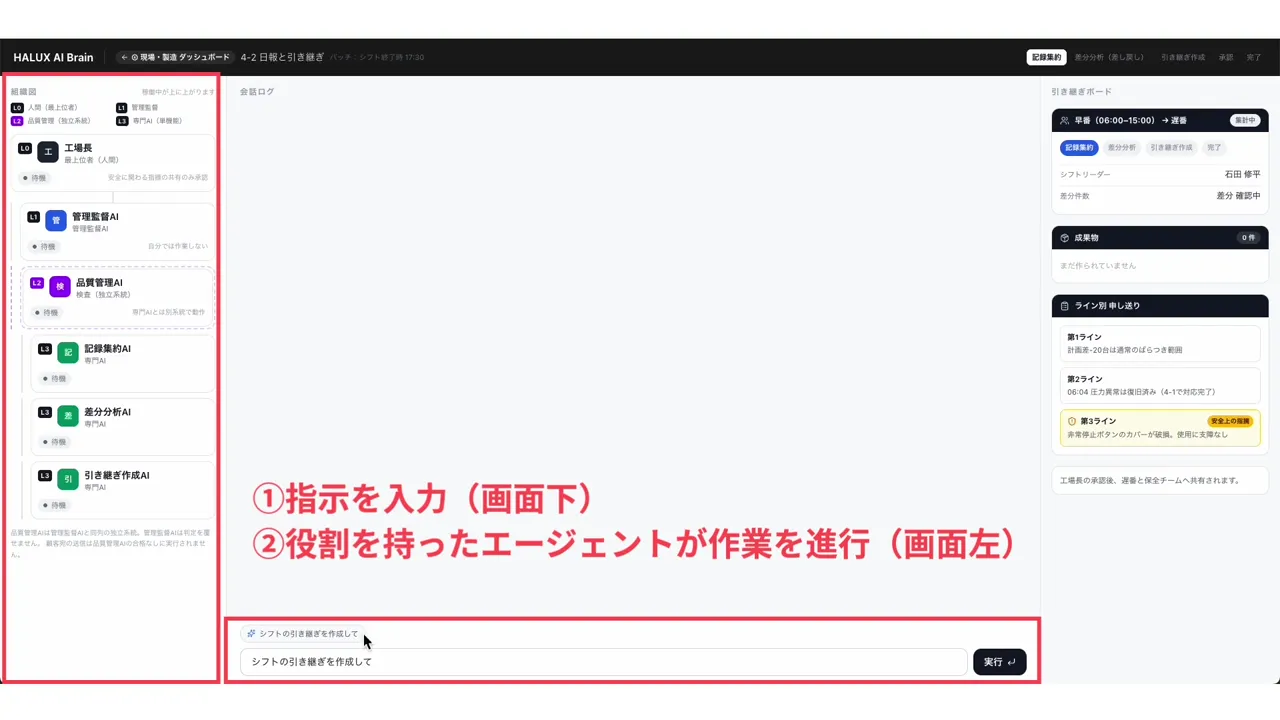Viewport: 1280px width, 720px height.
Task: Click the instruction text input field
Action: tap(604, 662)
